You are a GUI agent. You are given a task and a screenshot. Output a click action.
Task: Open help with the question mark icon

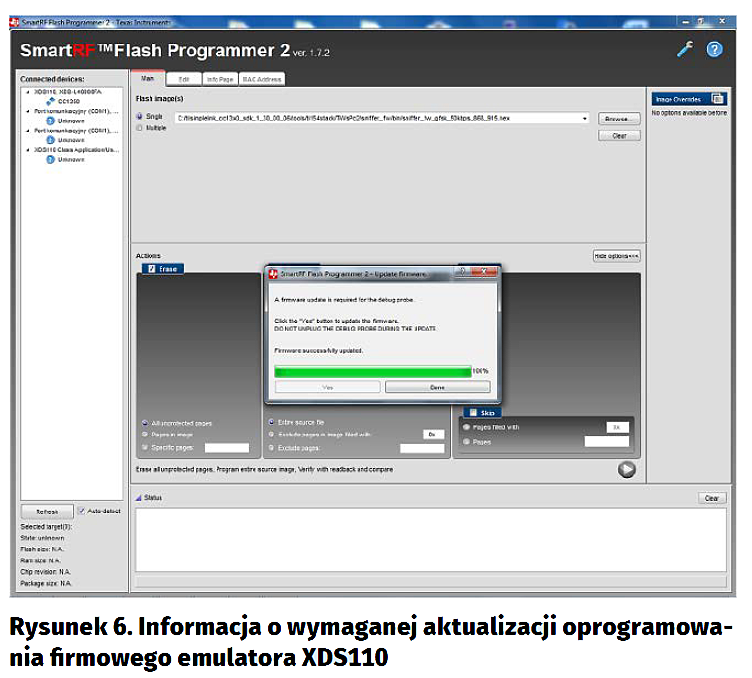tap(715, 49)
